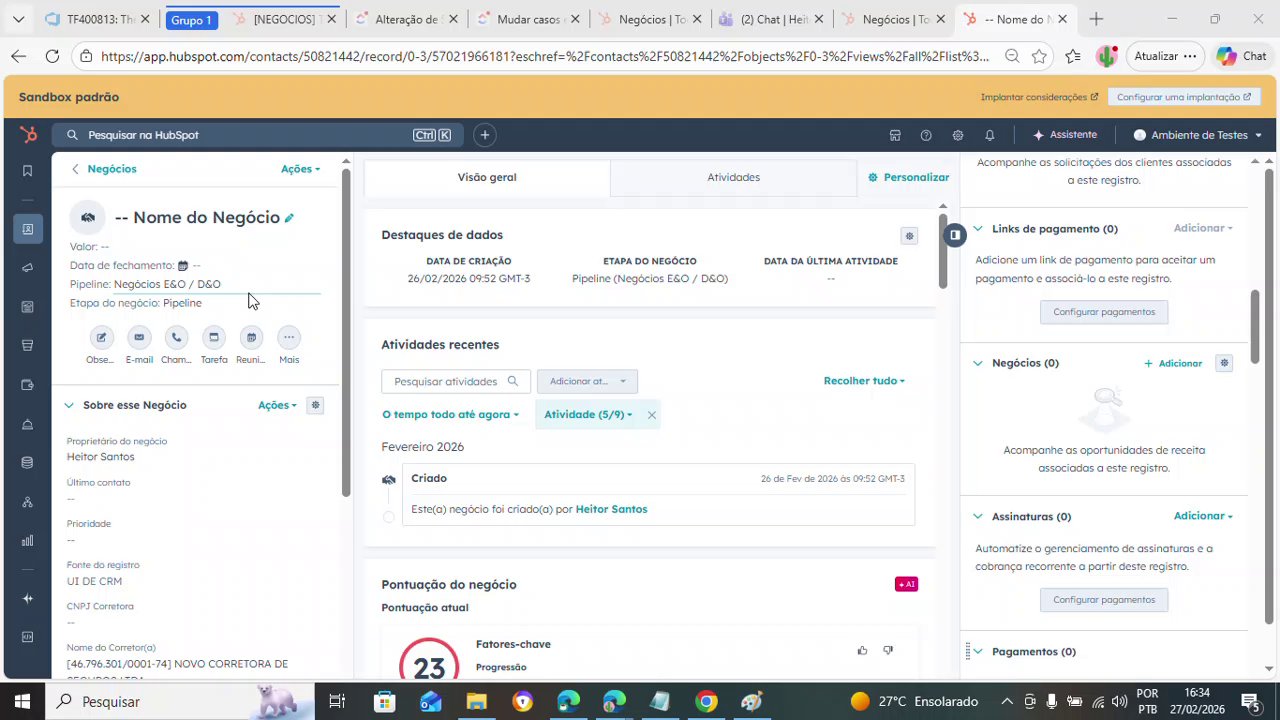Viewport: 1280px width, 720px height.
Task: Give thumbs up on Fatores-chave
Action: pos(862,650)
